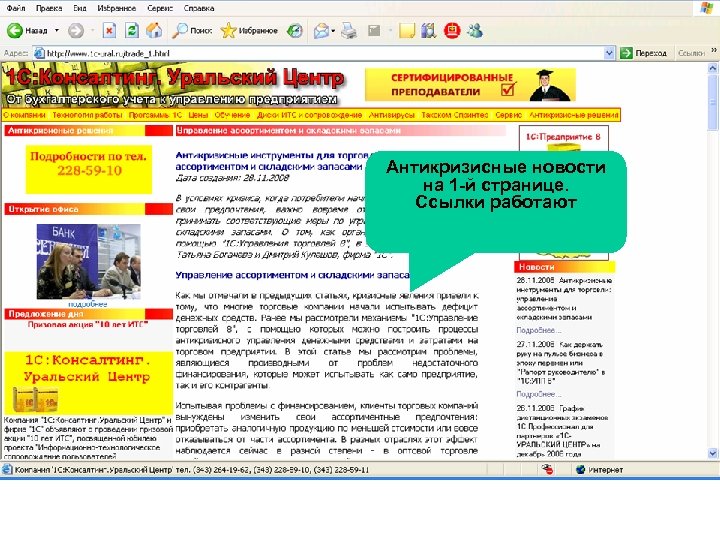Open the Обучение navigation link
Image resolution: width=720 pixels, height=540 pixels.
[232, 115]
